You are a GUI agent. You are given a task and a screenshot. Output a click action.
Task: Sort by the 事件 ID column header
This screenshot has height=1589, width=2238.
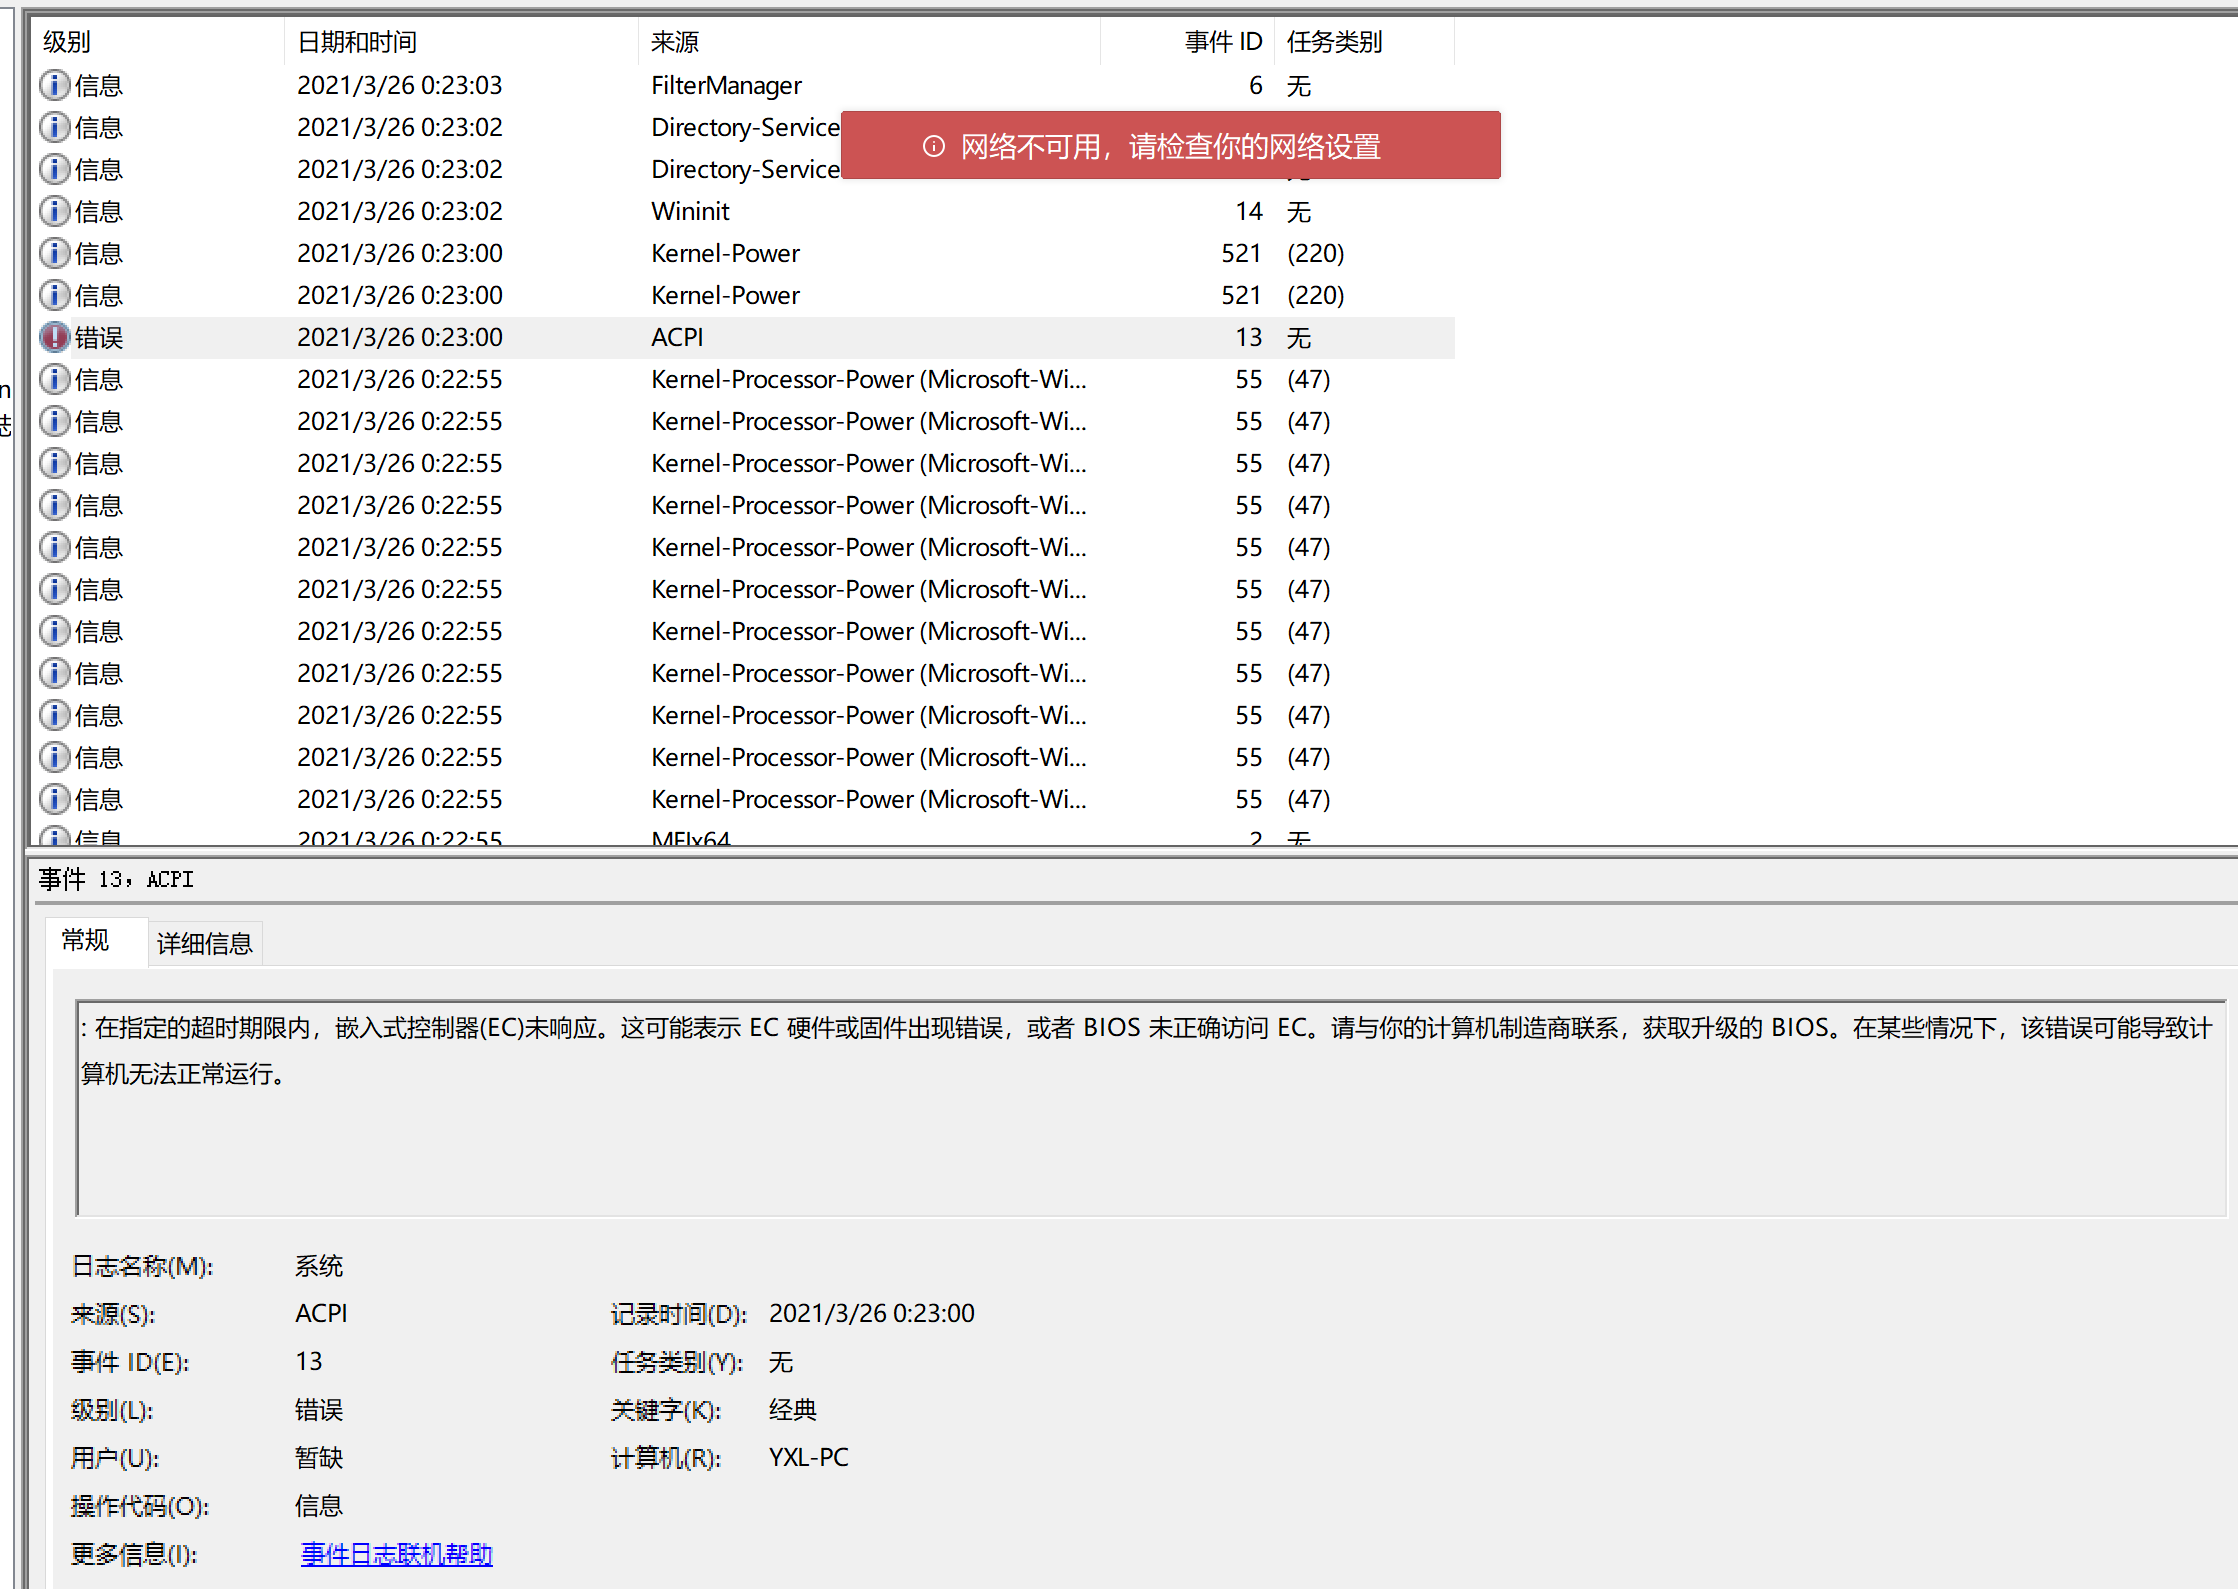(x=1223, y=42)
